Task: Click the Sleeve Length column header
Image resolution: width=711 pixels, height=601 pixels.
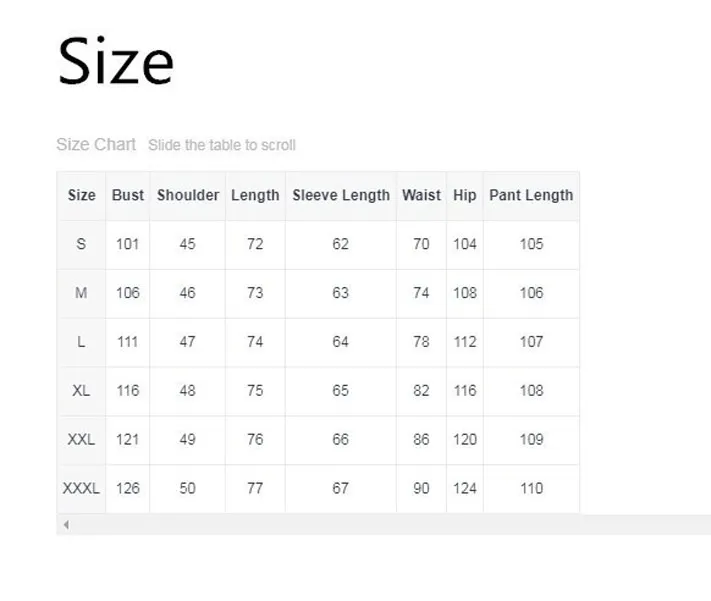Action: click(x=341, y=195)
